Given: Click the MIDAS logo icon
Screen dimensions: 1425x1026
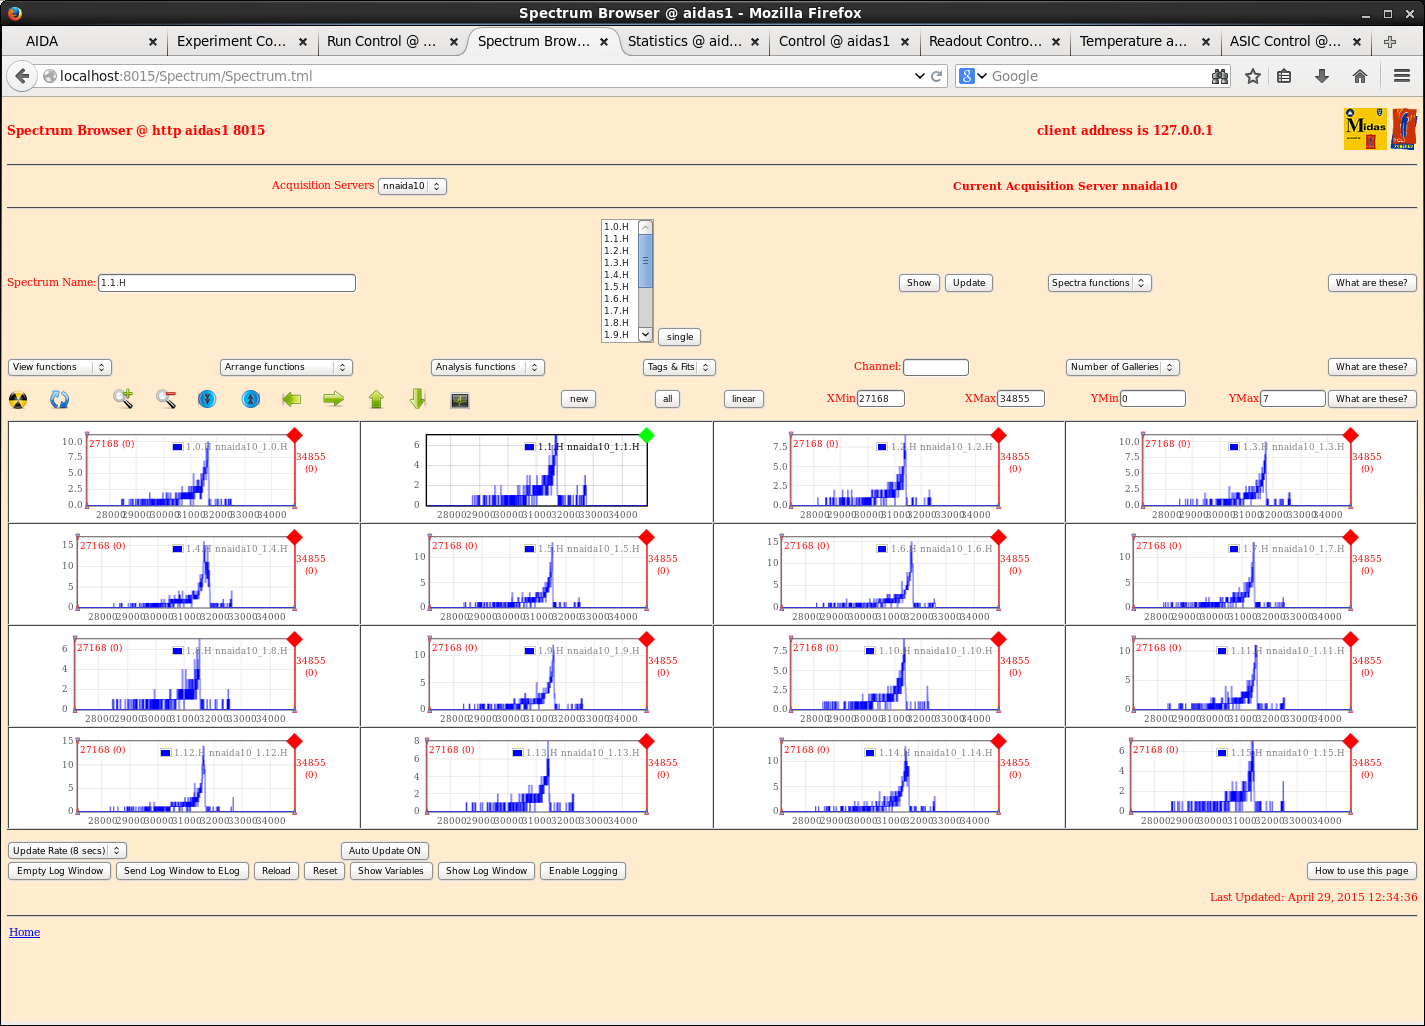Looking at the screenshot, I should [1365, 129].
